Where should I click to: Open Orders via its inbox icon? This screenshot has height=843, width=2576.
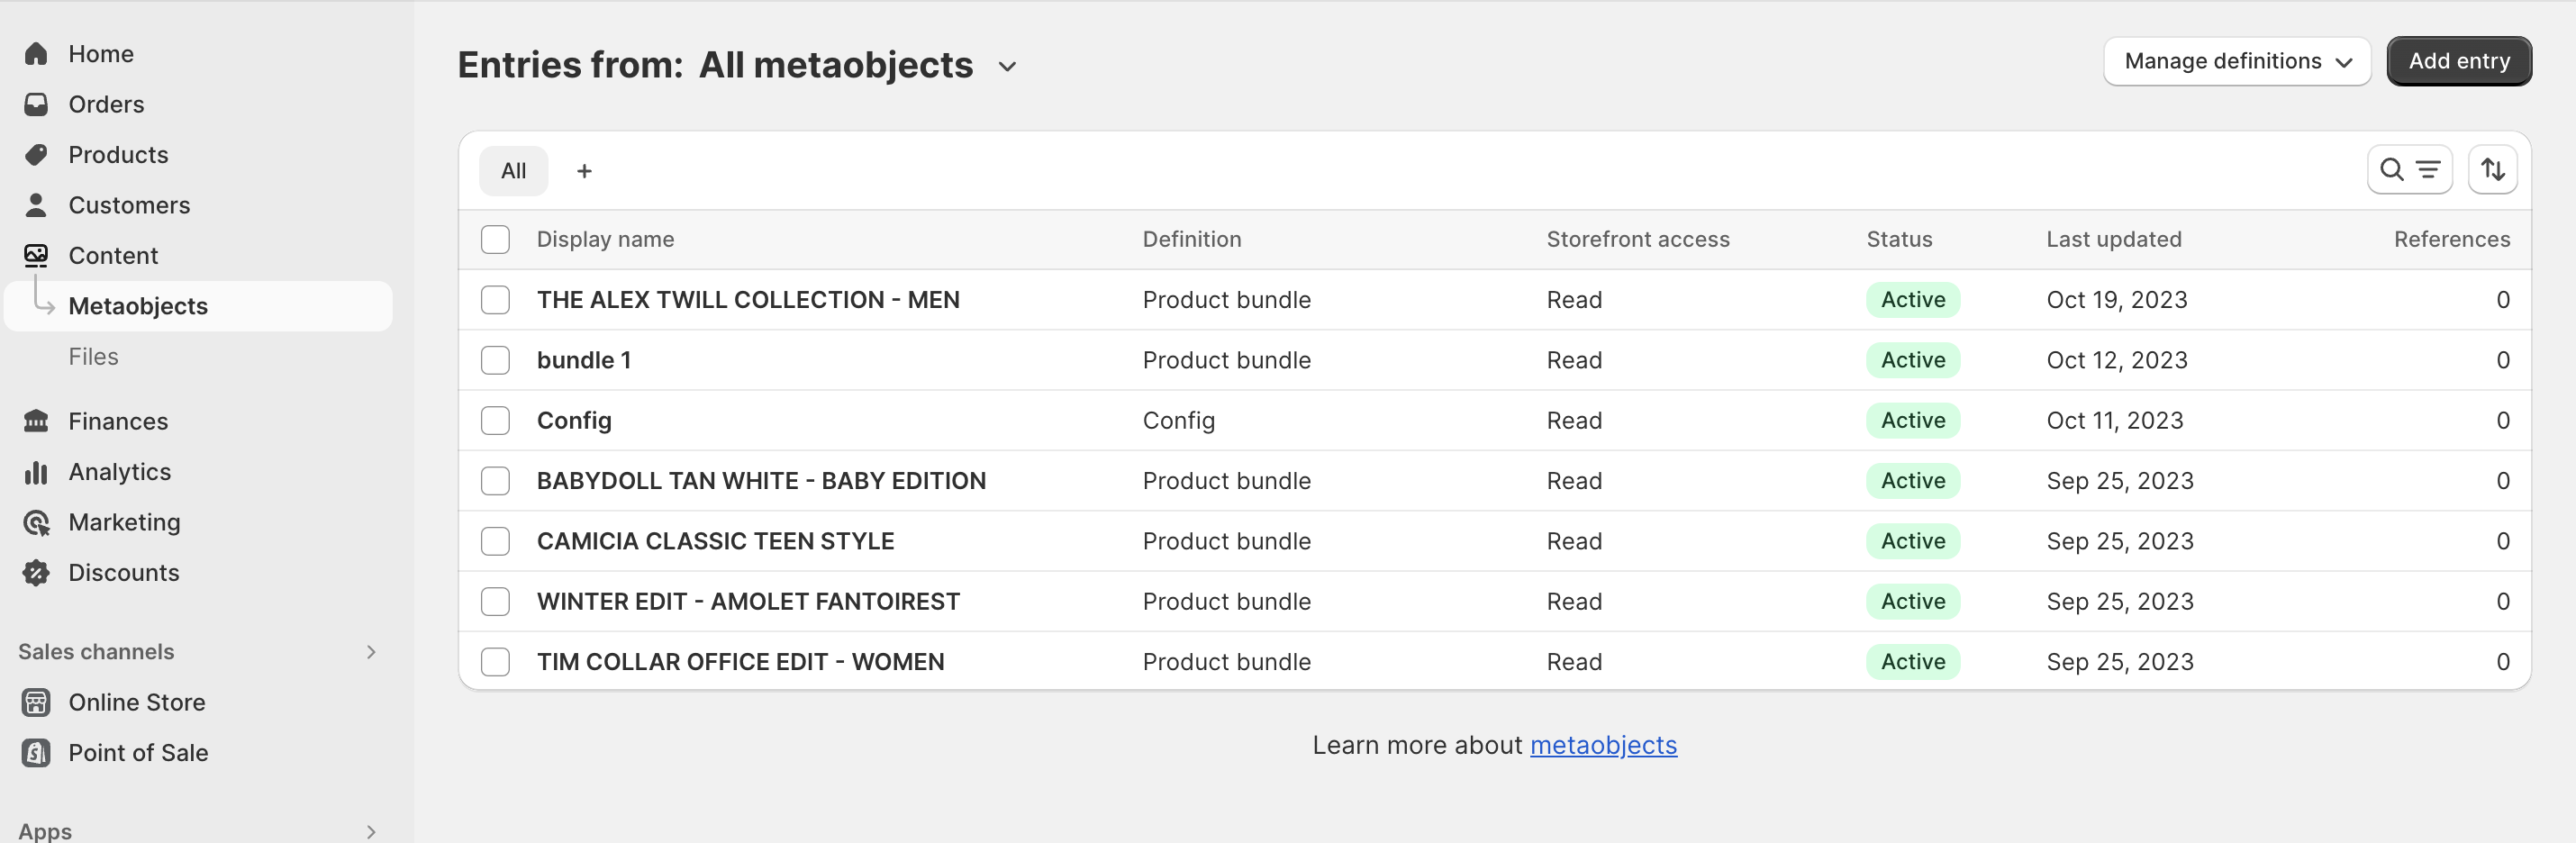point(36,104)
